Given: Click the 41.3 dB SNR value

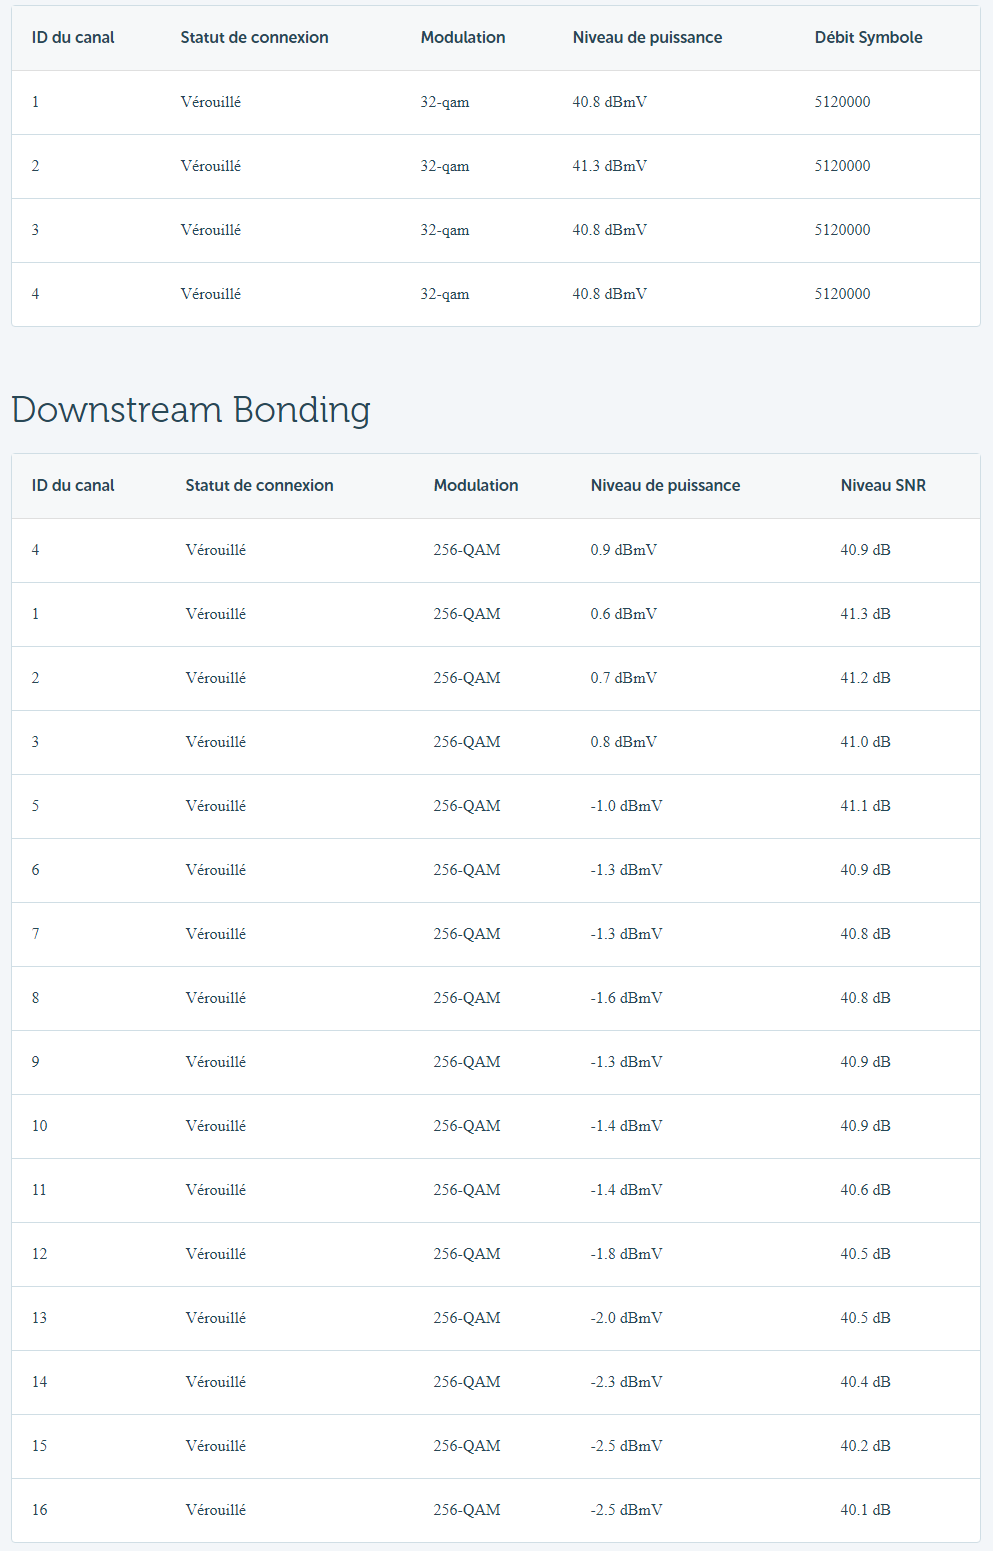Looking at the screenshot, I should (865, 614).
